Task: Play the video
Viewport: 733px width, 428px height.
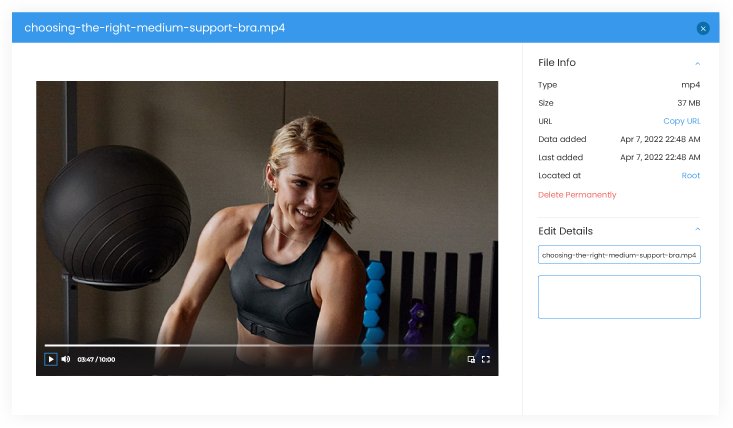Action: pos(50,359)
